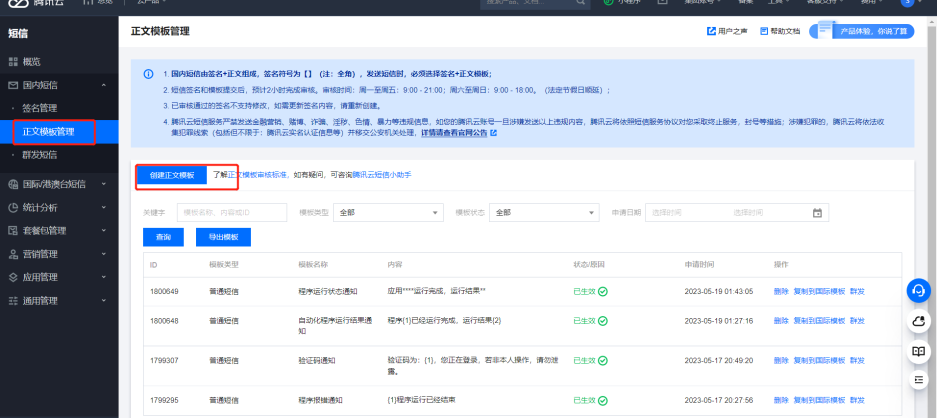Click the 已生效 status of template 1799307
The width and height of the screenshot is (937, 418).
point(590,361)
